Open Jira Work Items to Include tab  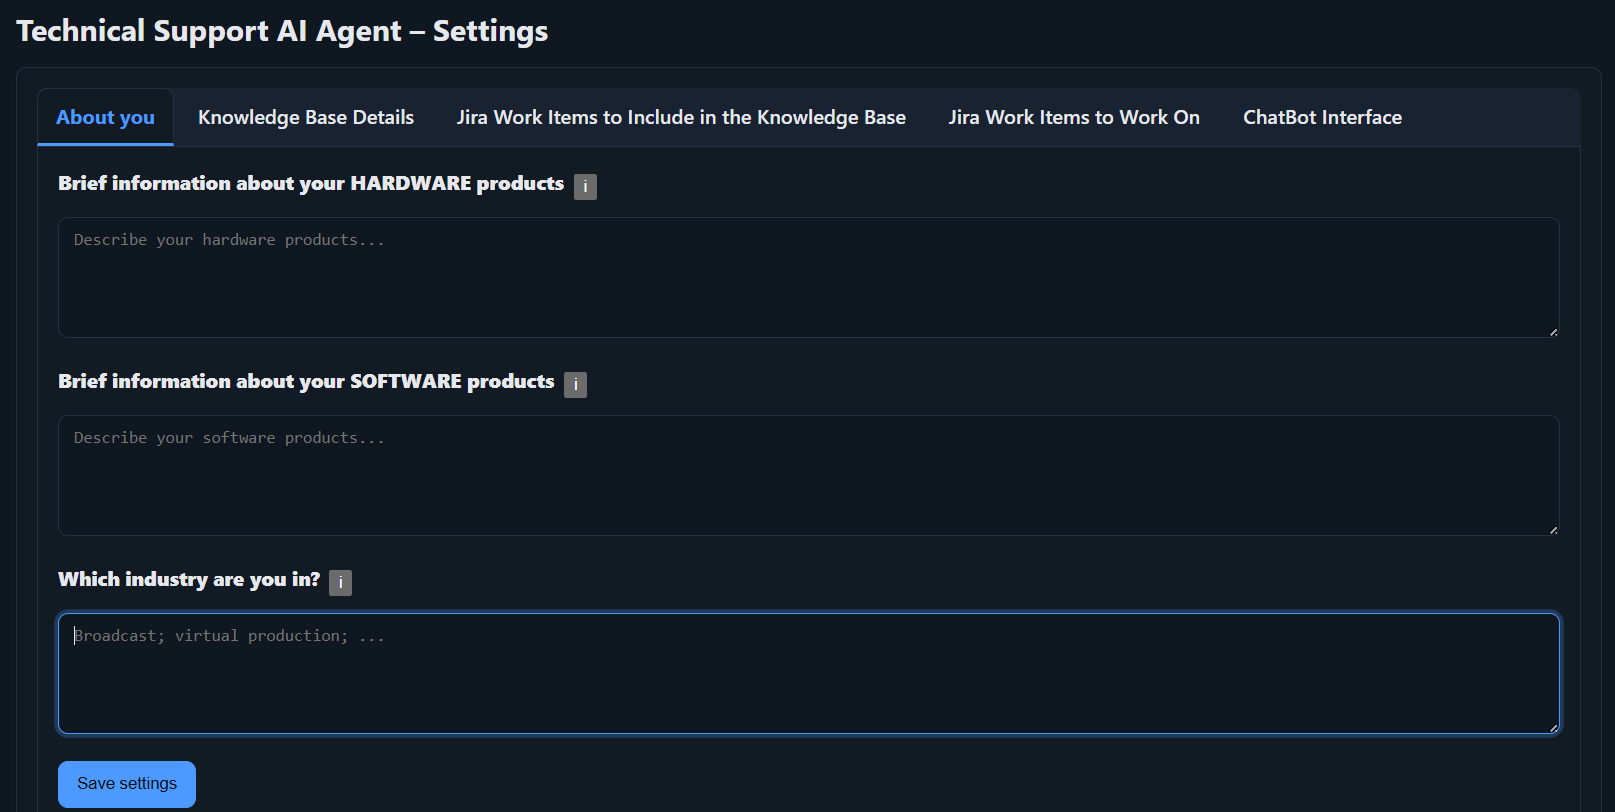[681, 118]
